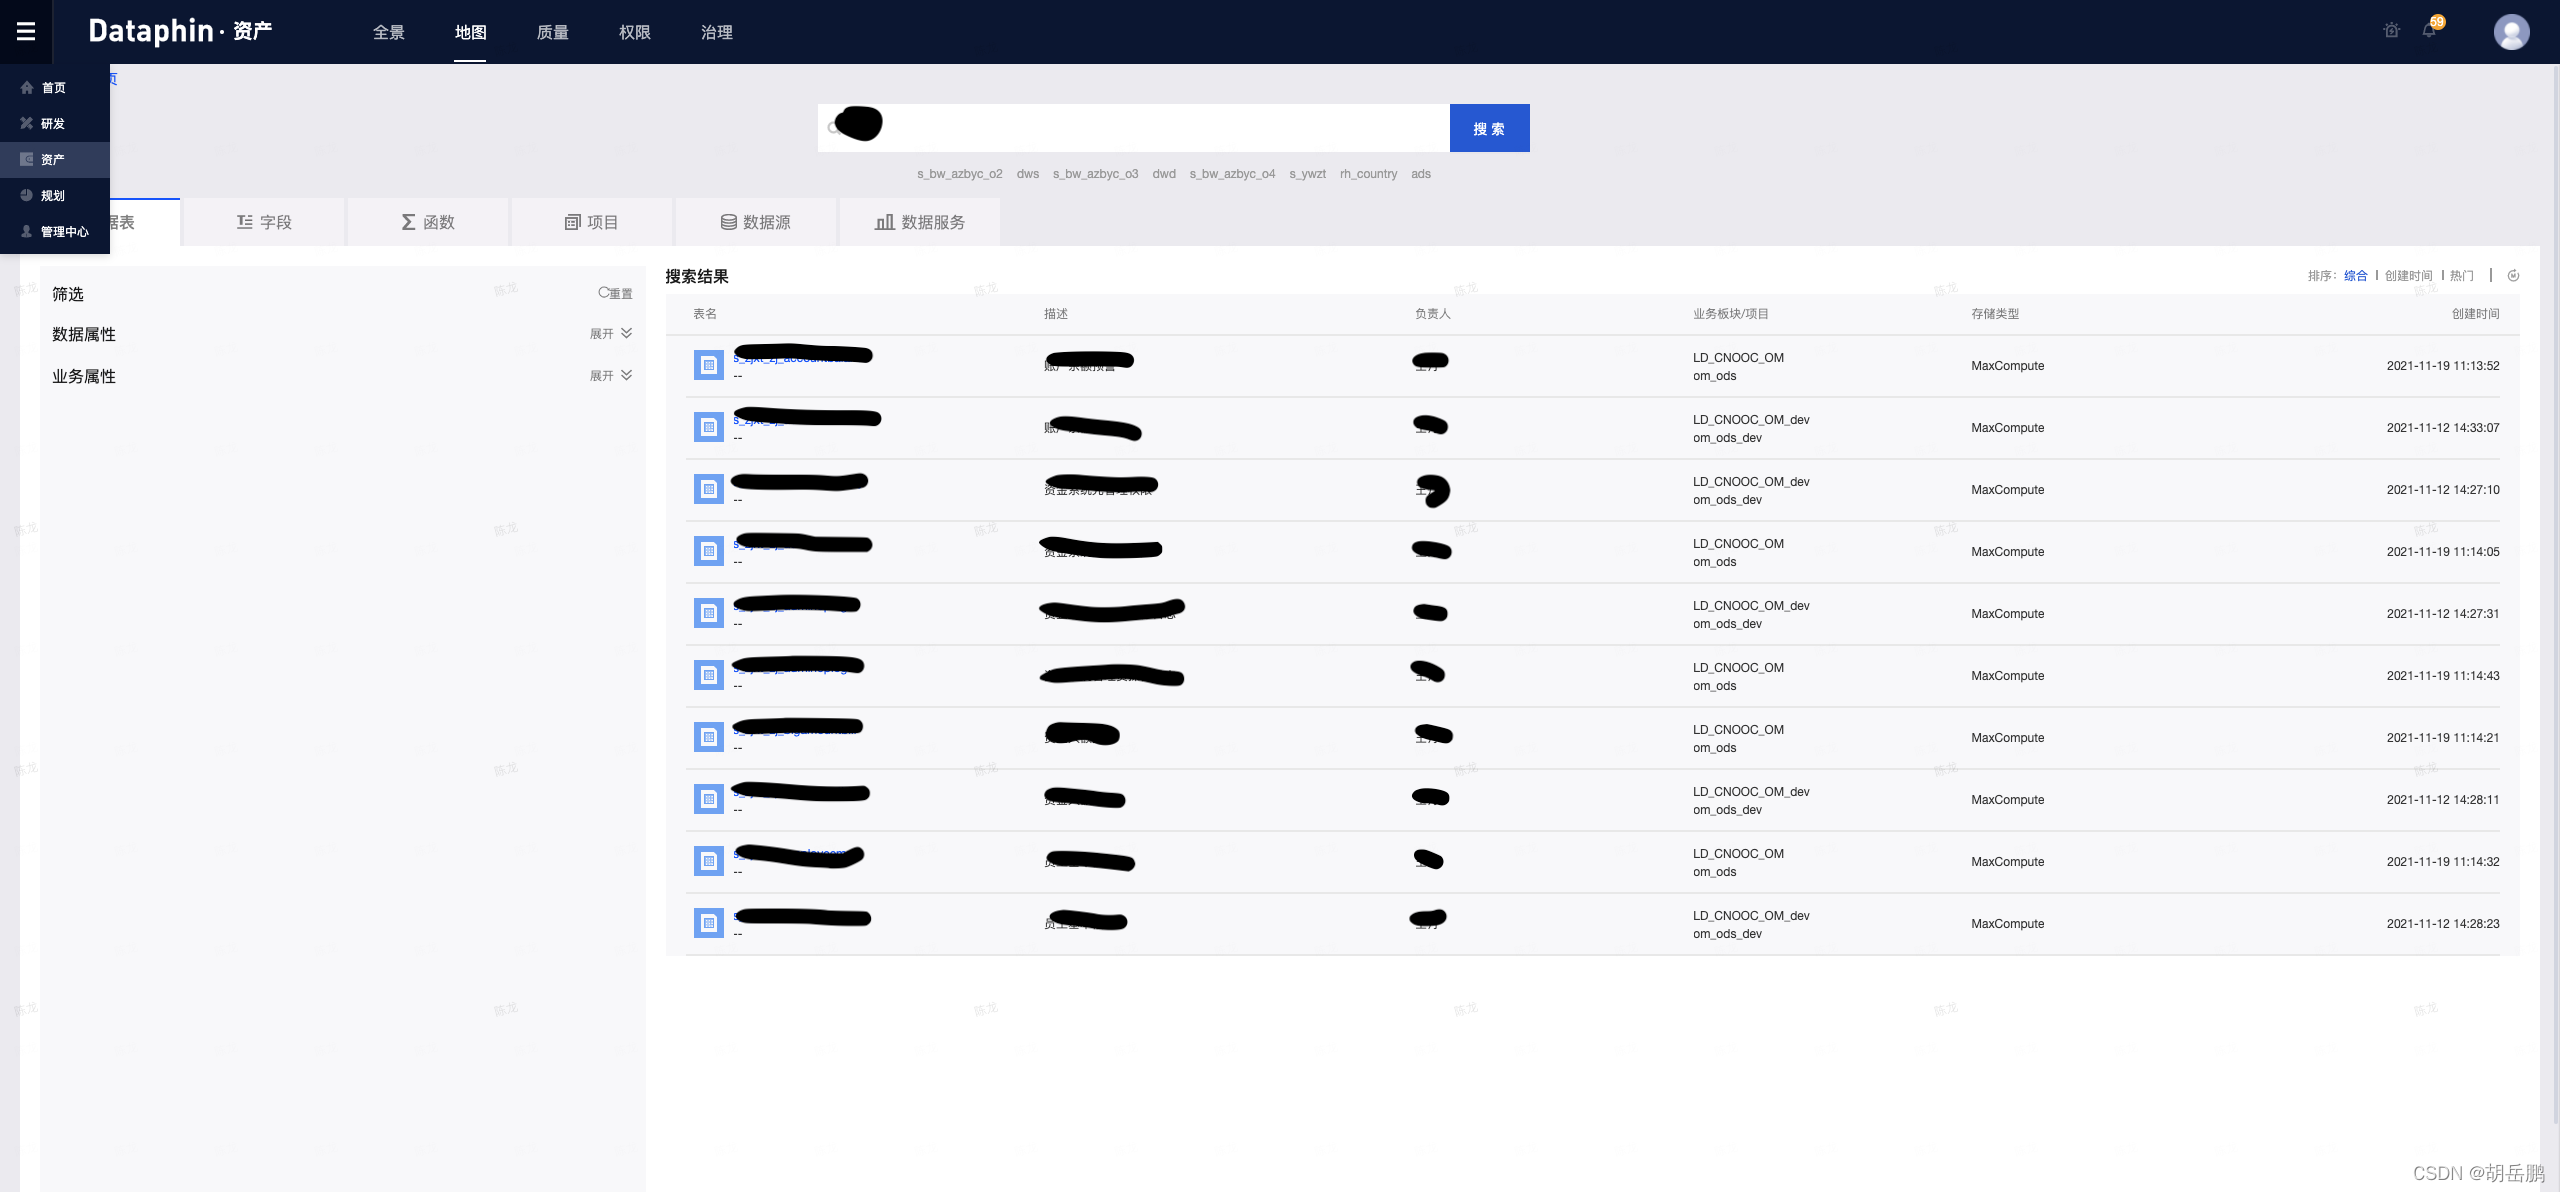Open 研发 in the sidebar menu

point(52,124)
